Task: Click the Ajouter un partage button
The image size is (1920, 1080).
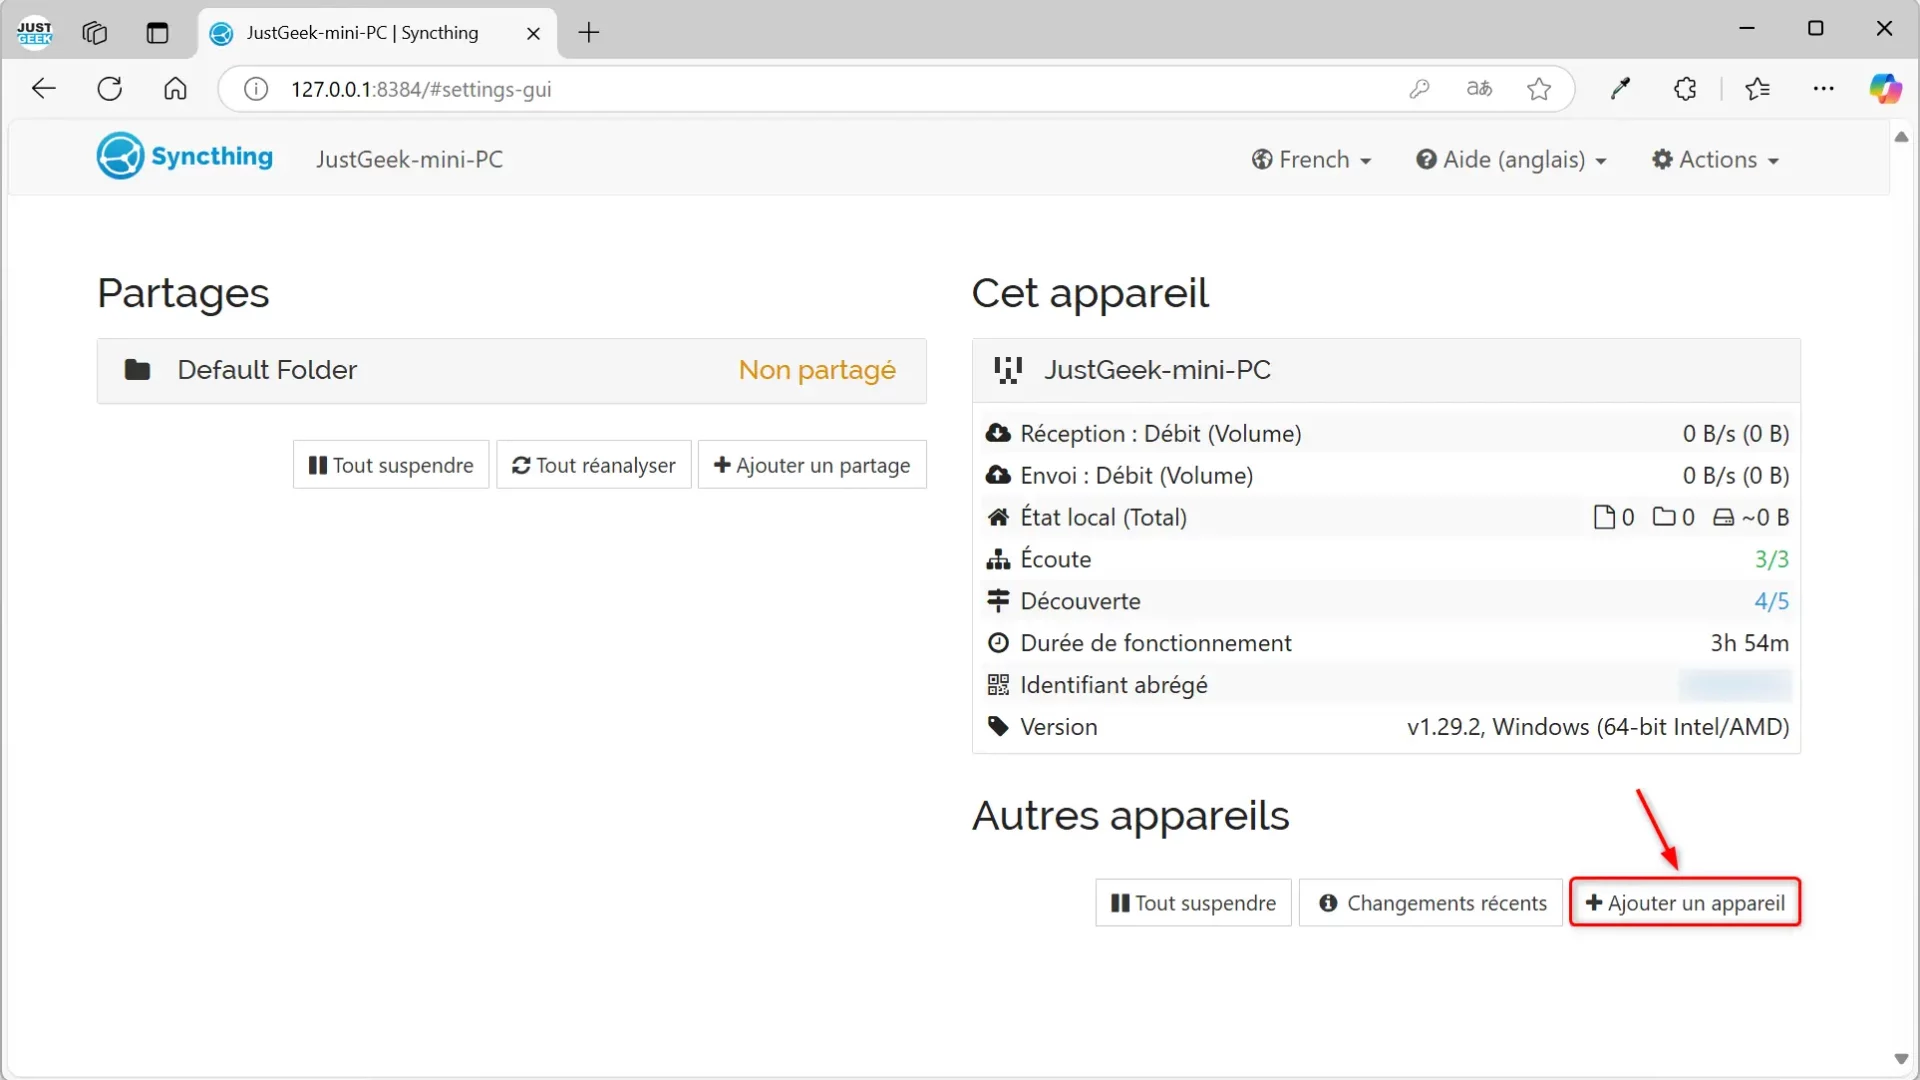Action: pos(812,465)
